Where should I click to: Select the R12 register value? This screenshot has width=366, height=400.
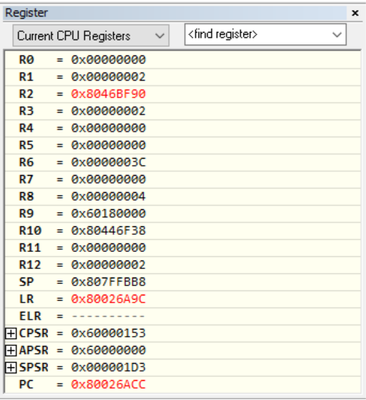click(x=108, y=265)
